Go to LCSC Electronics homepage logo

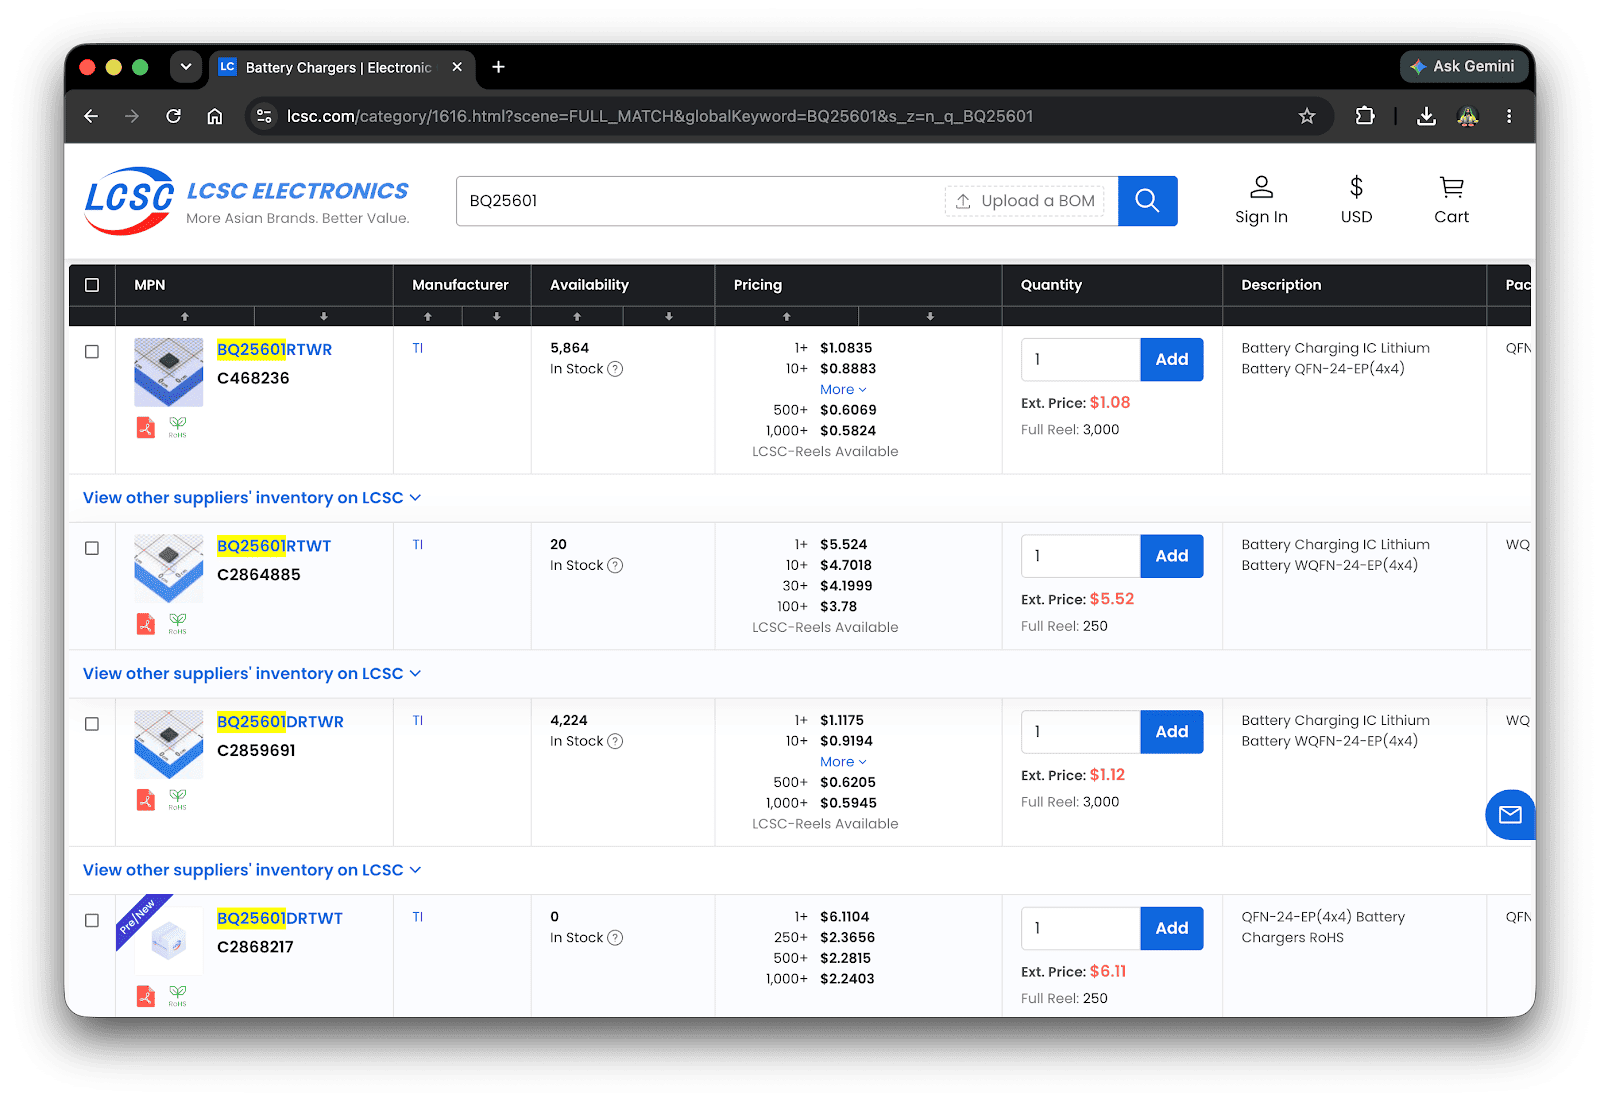click(x=247, y=201)
